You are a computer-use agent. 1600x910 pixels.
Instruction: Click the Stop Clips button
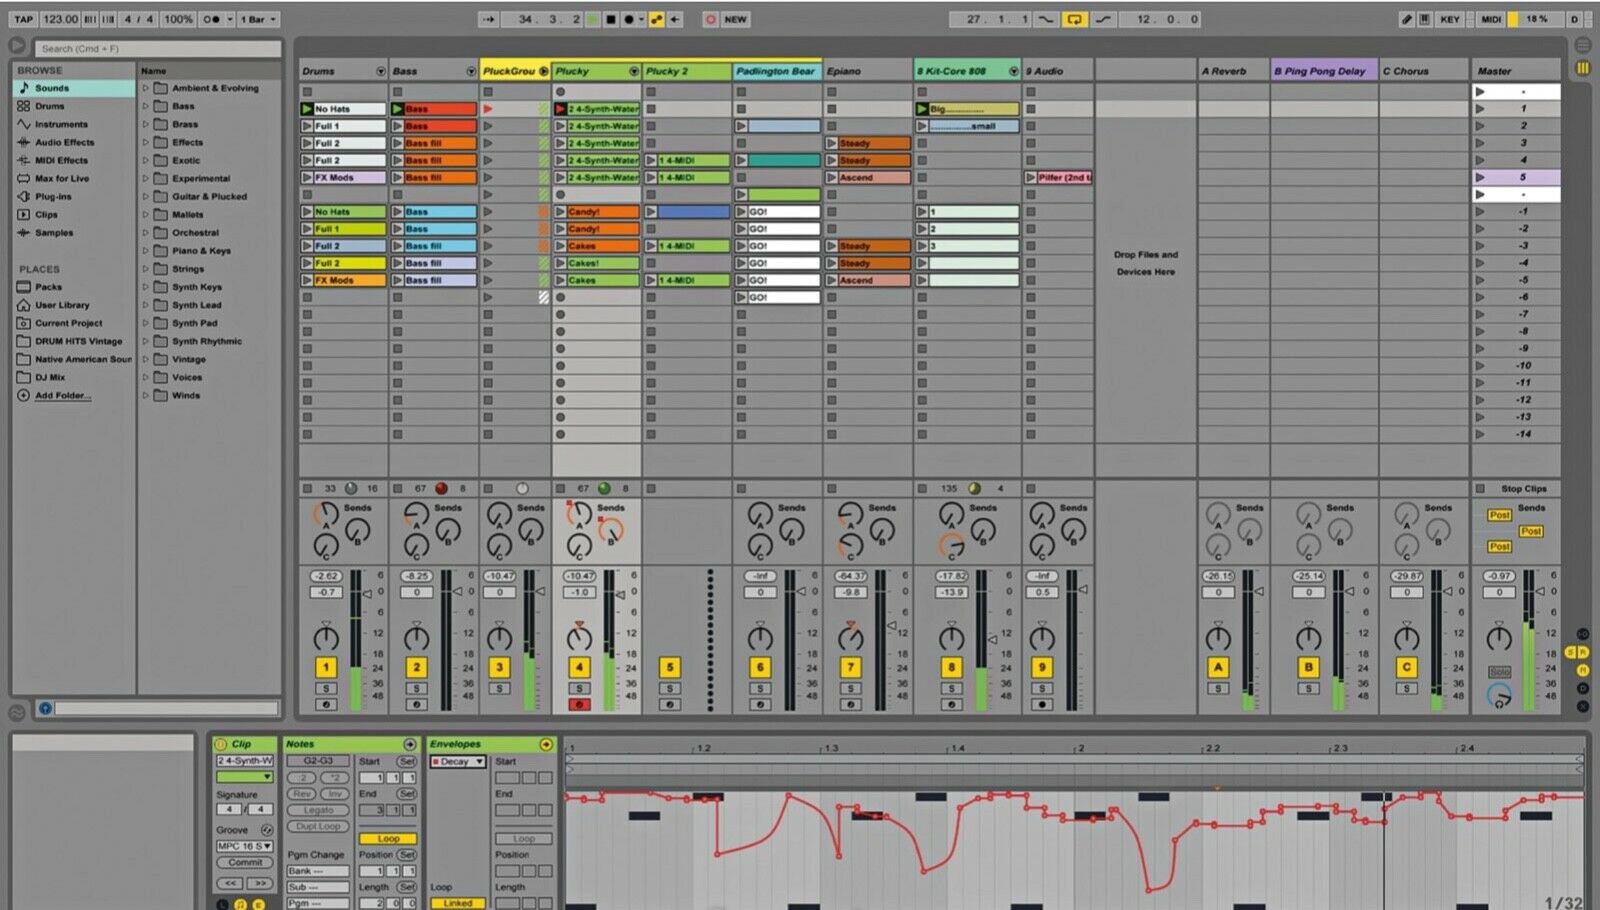[x=1523, y=489]
